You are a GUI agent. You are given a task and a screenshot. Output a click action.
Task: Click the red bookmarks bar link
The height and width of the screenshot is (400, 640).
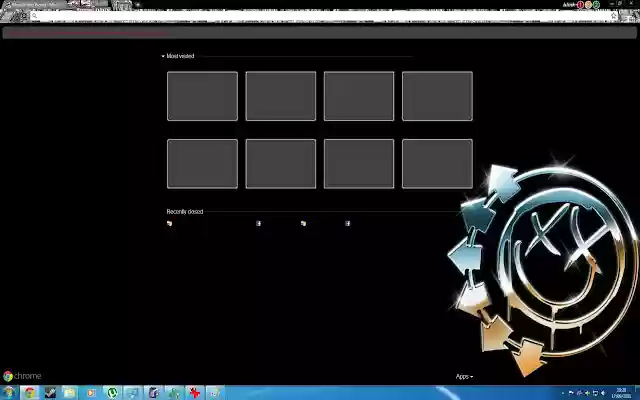pos(87,33)
